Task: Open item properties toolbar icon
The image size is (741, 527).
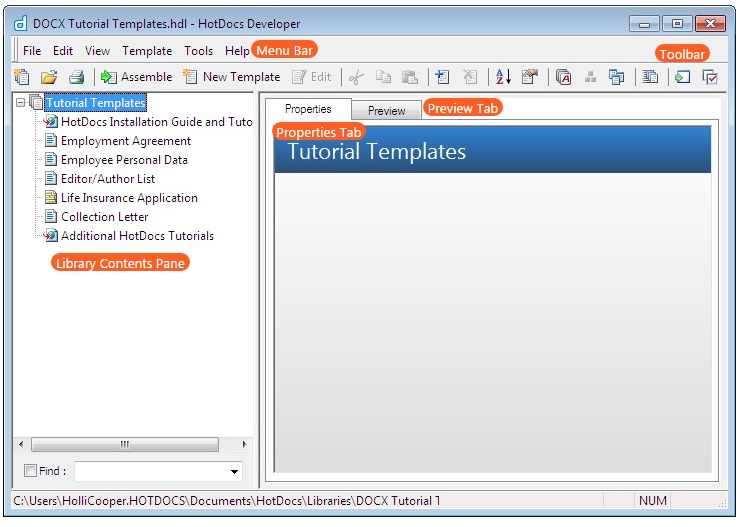Action: pos(530,77)
